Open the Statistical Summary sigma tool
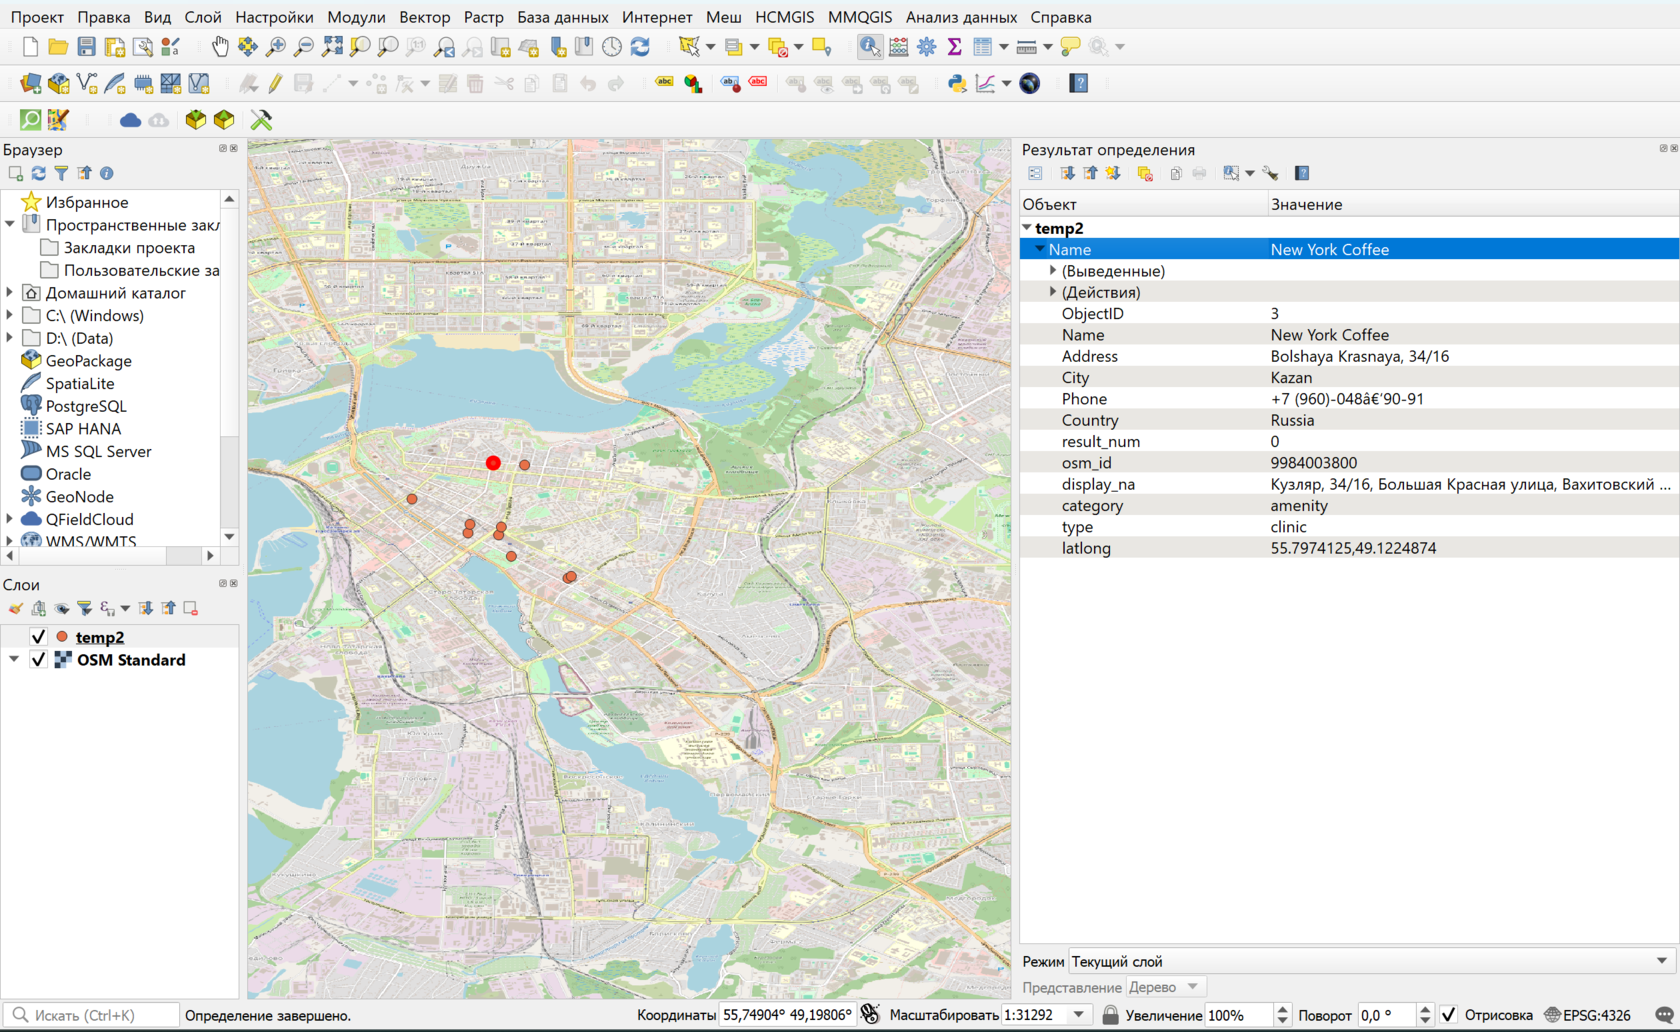The height and width of the screenshot is (1032, 1680). pyautogui.click(x=954, y=46)
